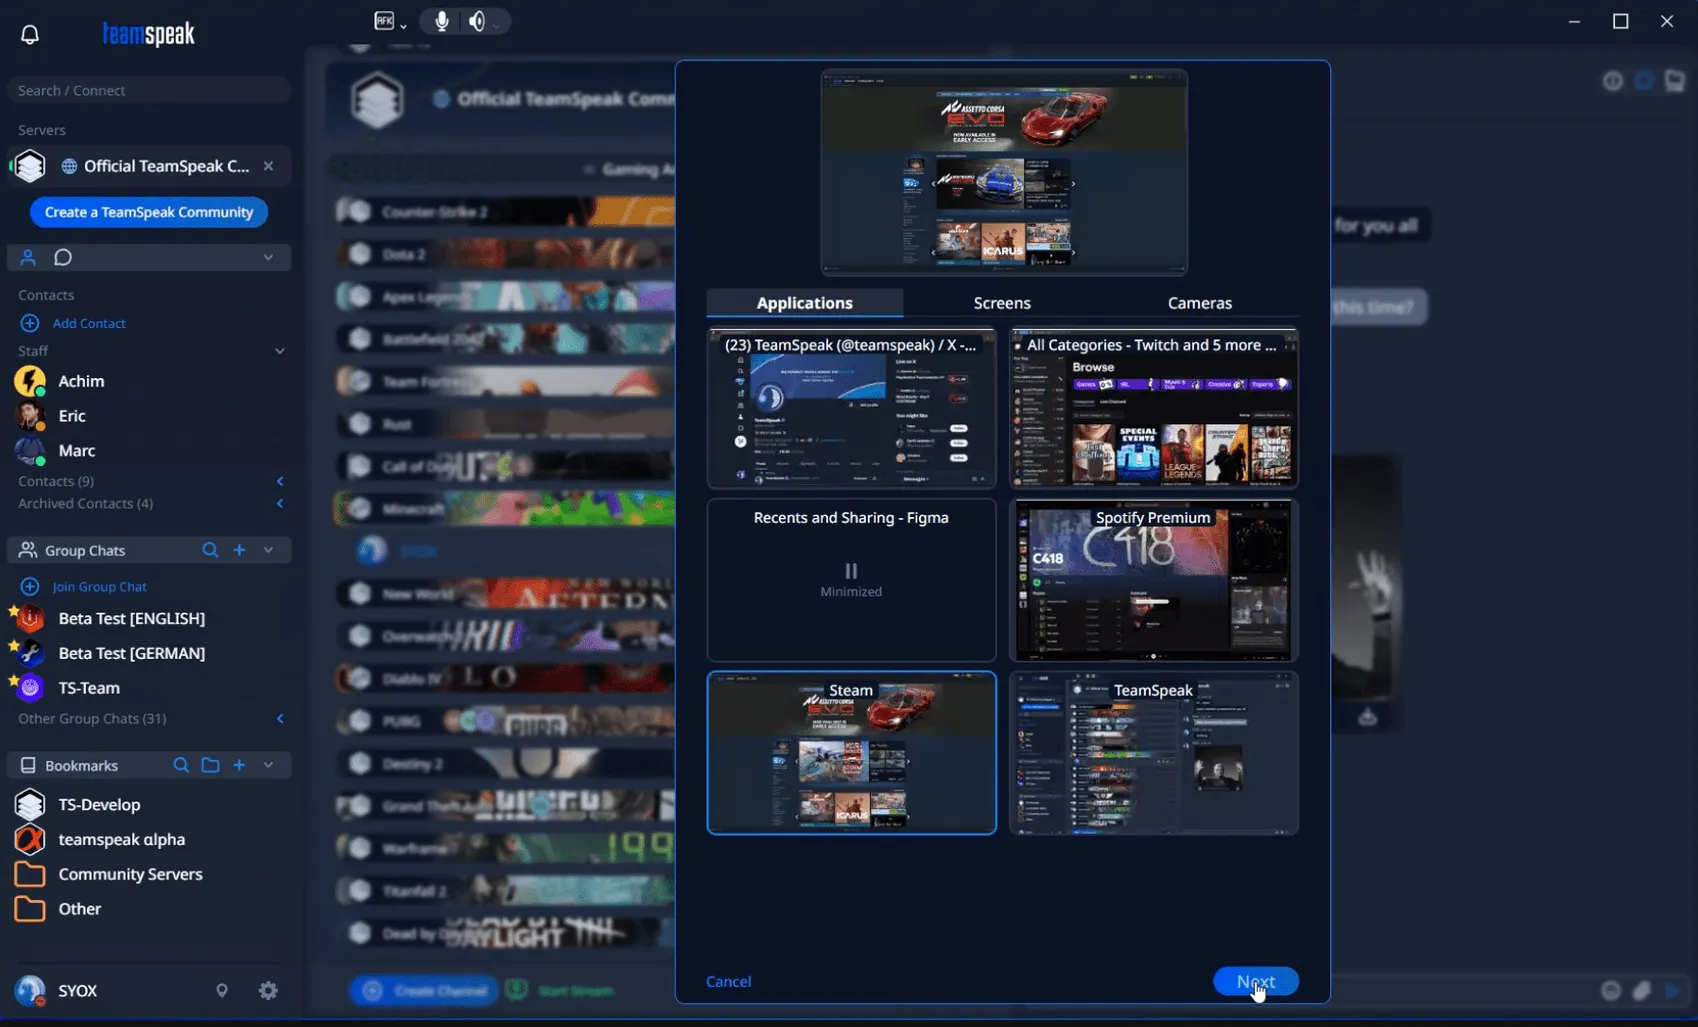Open the contacts icon above the Contacts list
The image size is (1698, 1027).
(27, 257)
